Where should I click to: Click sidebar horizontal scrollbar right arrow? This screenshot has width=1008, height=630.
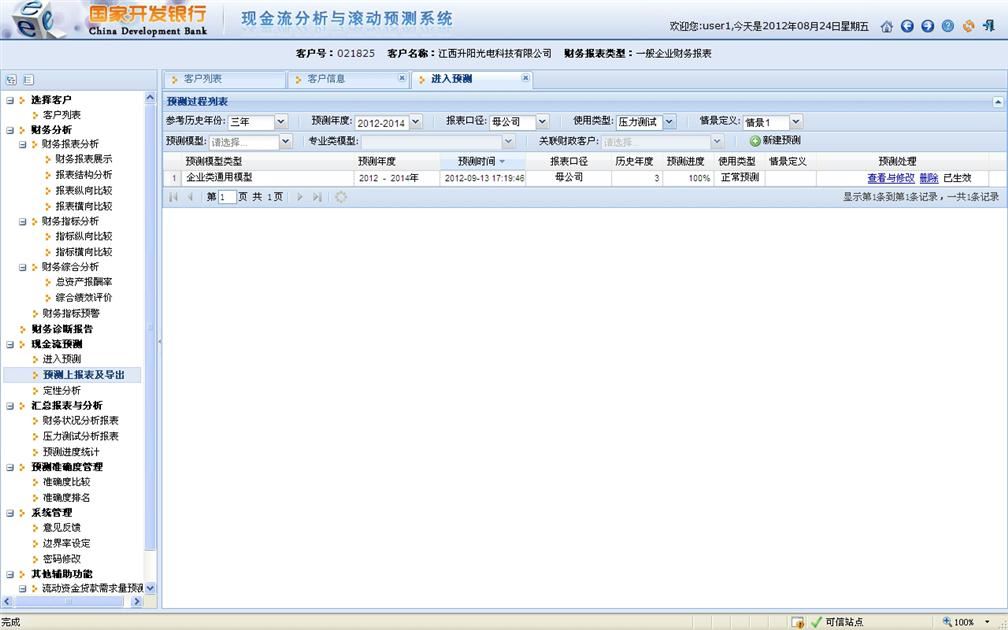click(136, 602)
